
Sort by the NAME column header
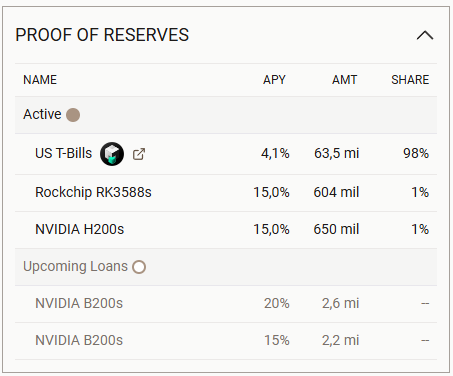tap(40, 80)
